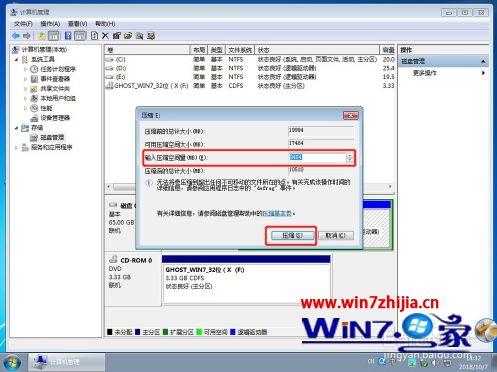Click the 布局 column header
This screenshot has height=372, width=497.
(x=199, y=50)
